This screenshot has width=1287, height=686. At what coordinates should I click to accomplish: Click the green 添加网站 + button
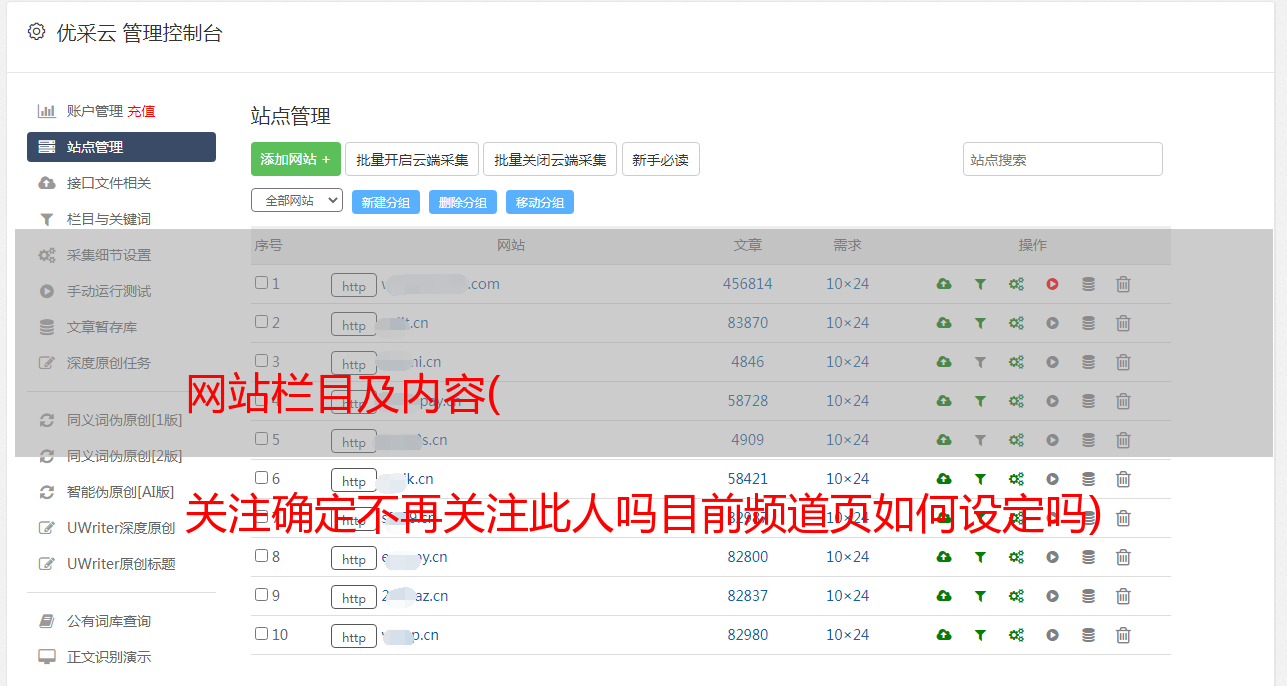(295, 159)
